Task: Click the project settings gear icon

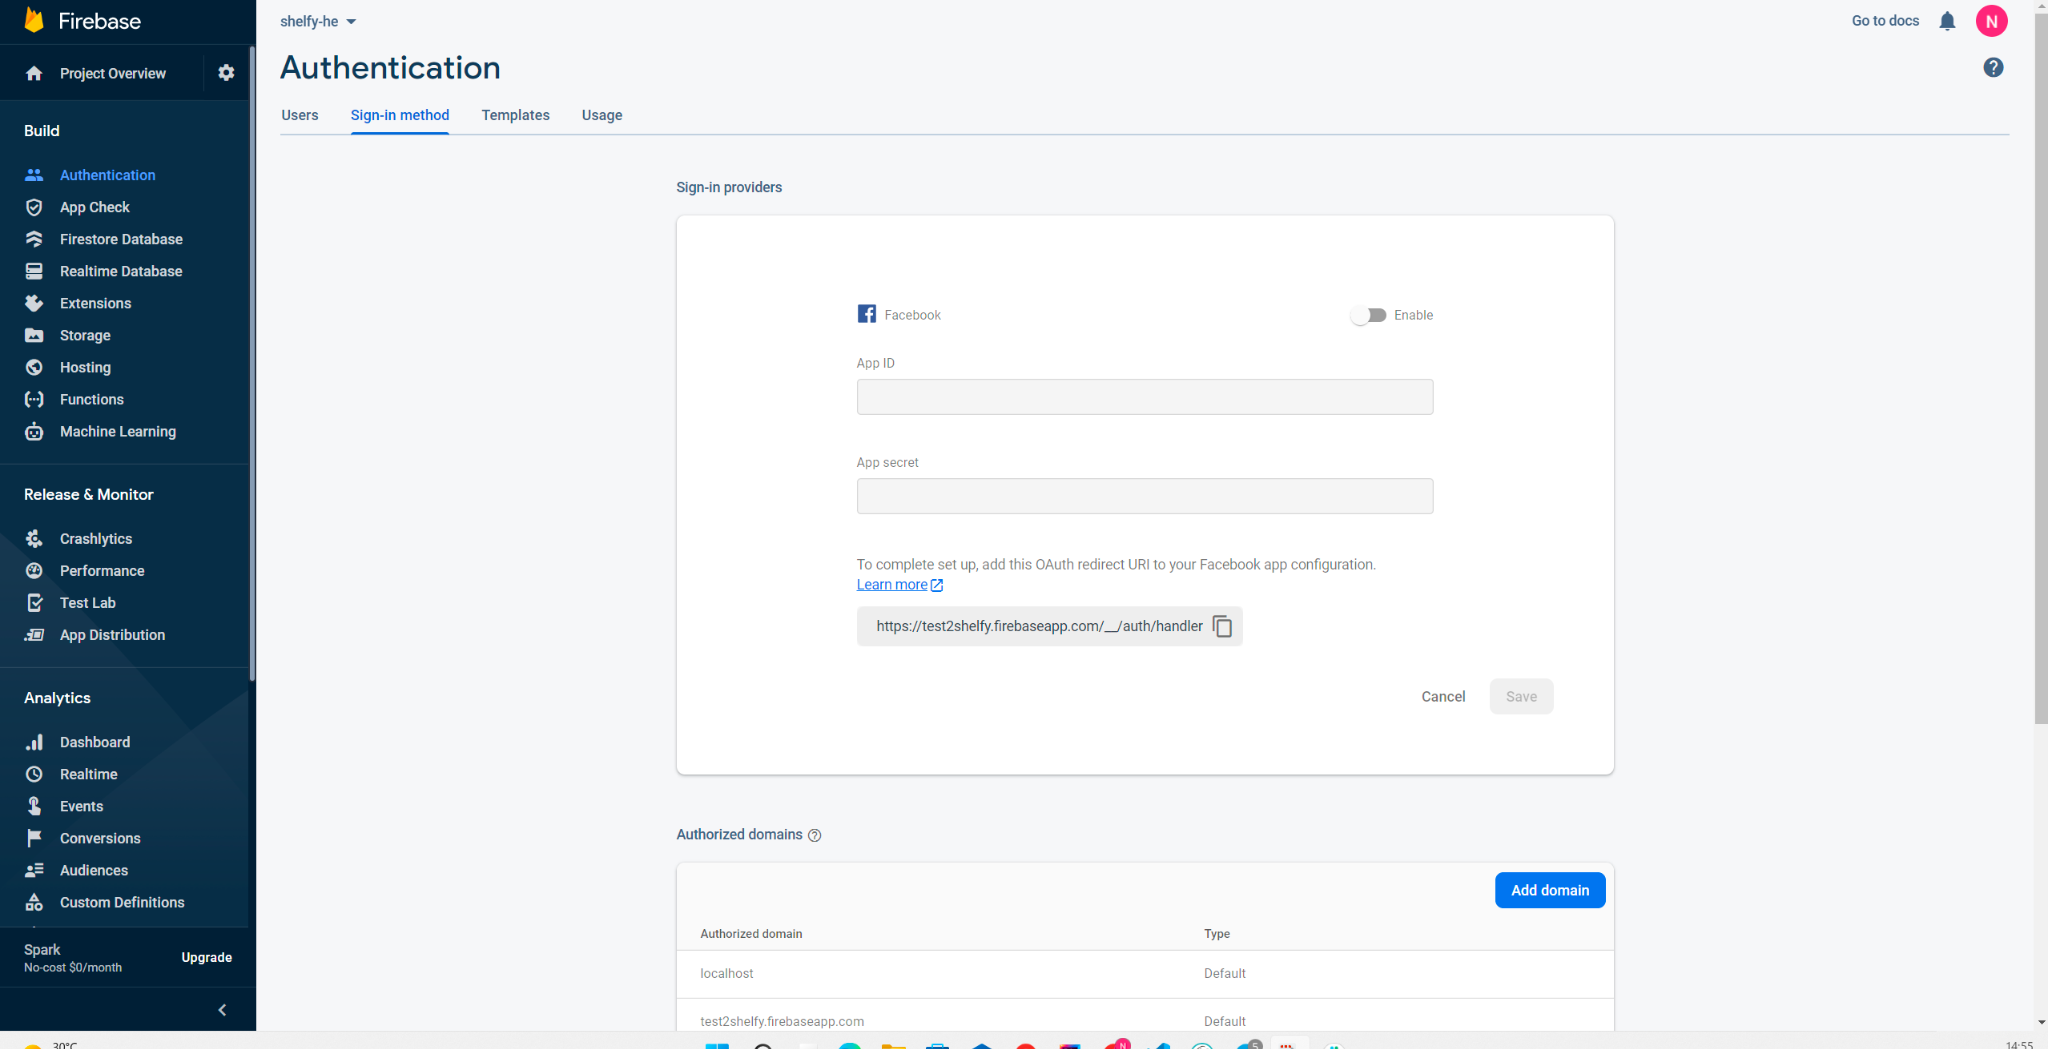Action: tap(226, 73)
